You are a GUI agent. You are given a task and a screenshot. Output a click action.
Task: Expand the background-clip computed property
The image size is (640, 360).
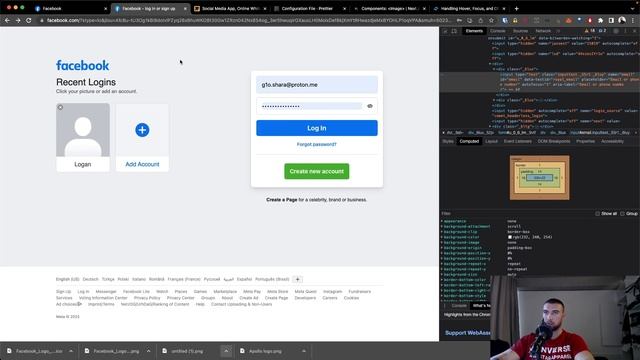coord(442,232)
